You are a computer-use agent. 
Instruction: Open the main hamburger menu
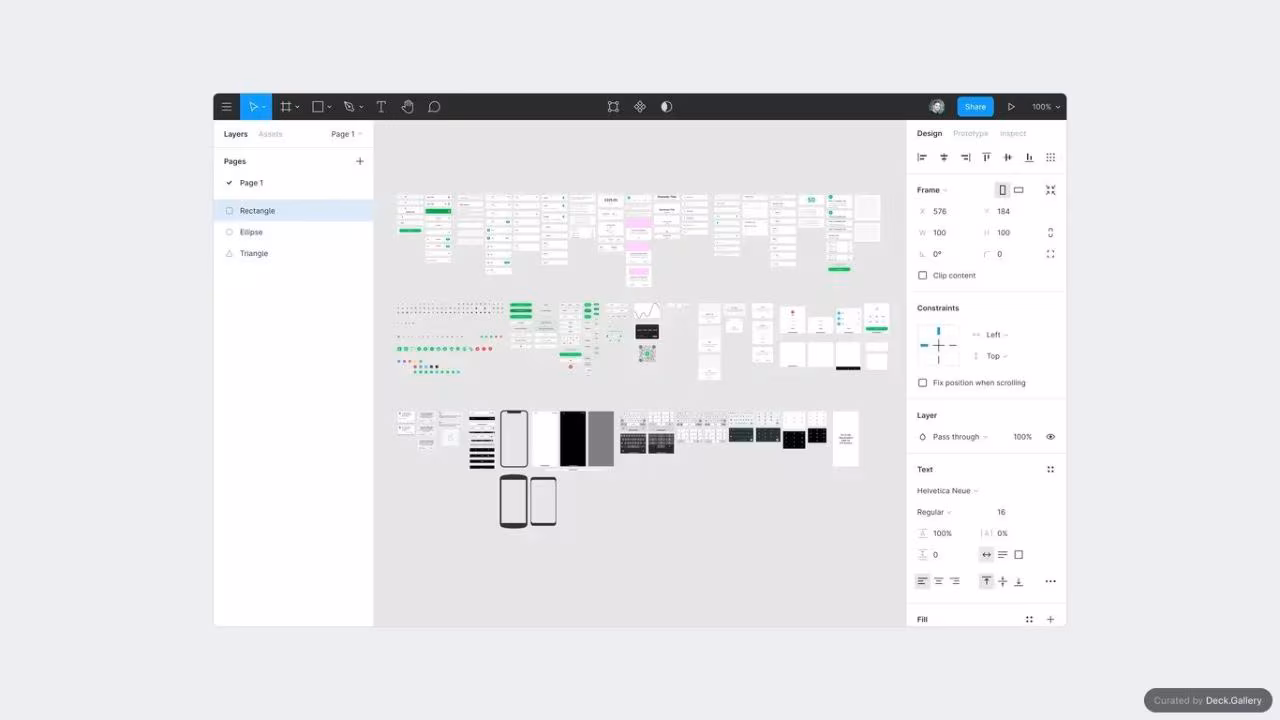(226, 107)
